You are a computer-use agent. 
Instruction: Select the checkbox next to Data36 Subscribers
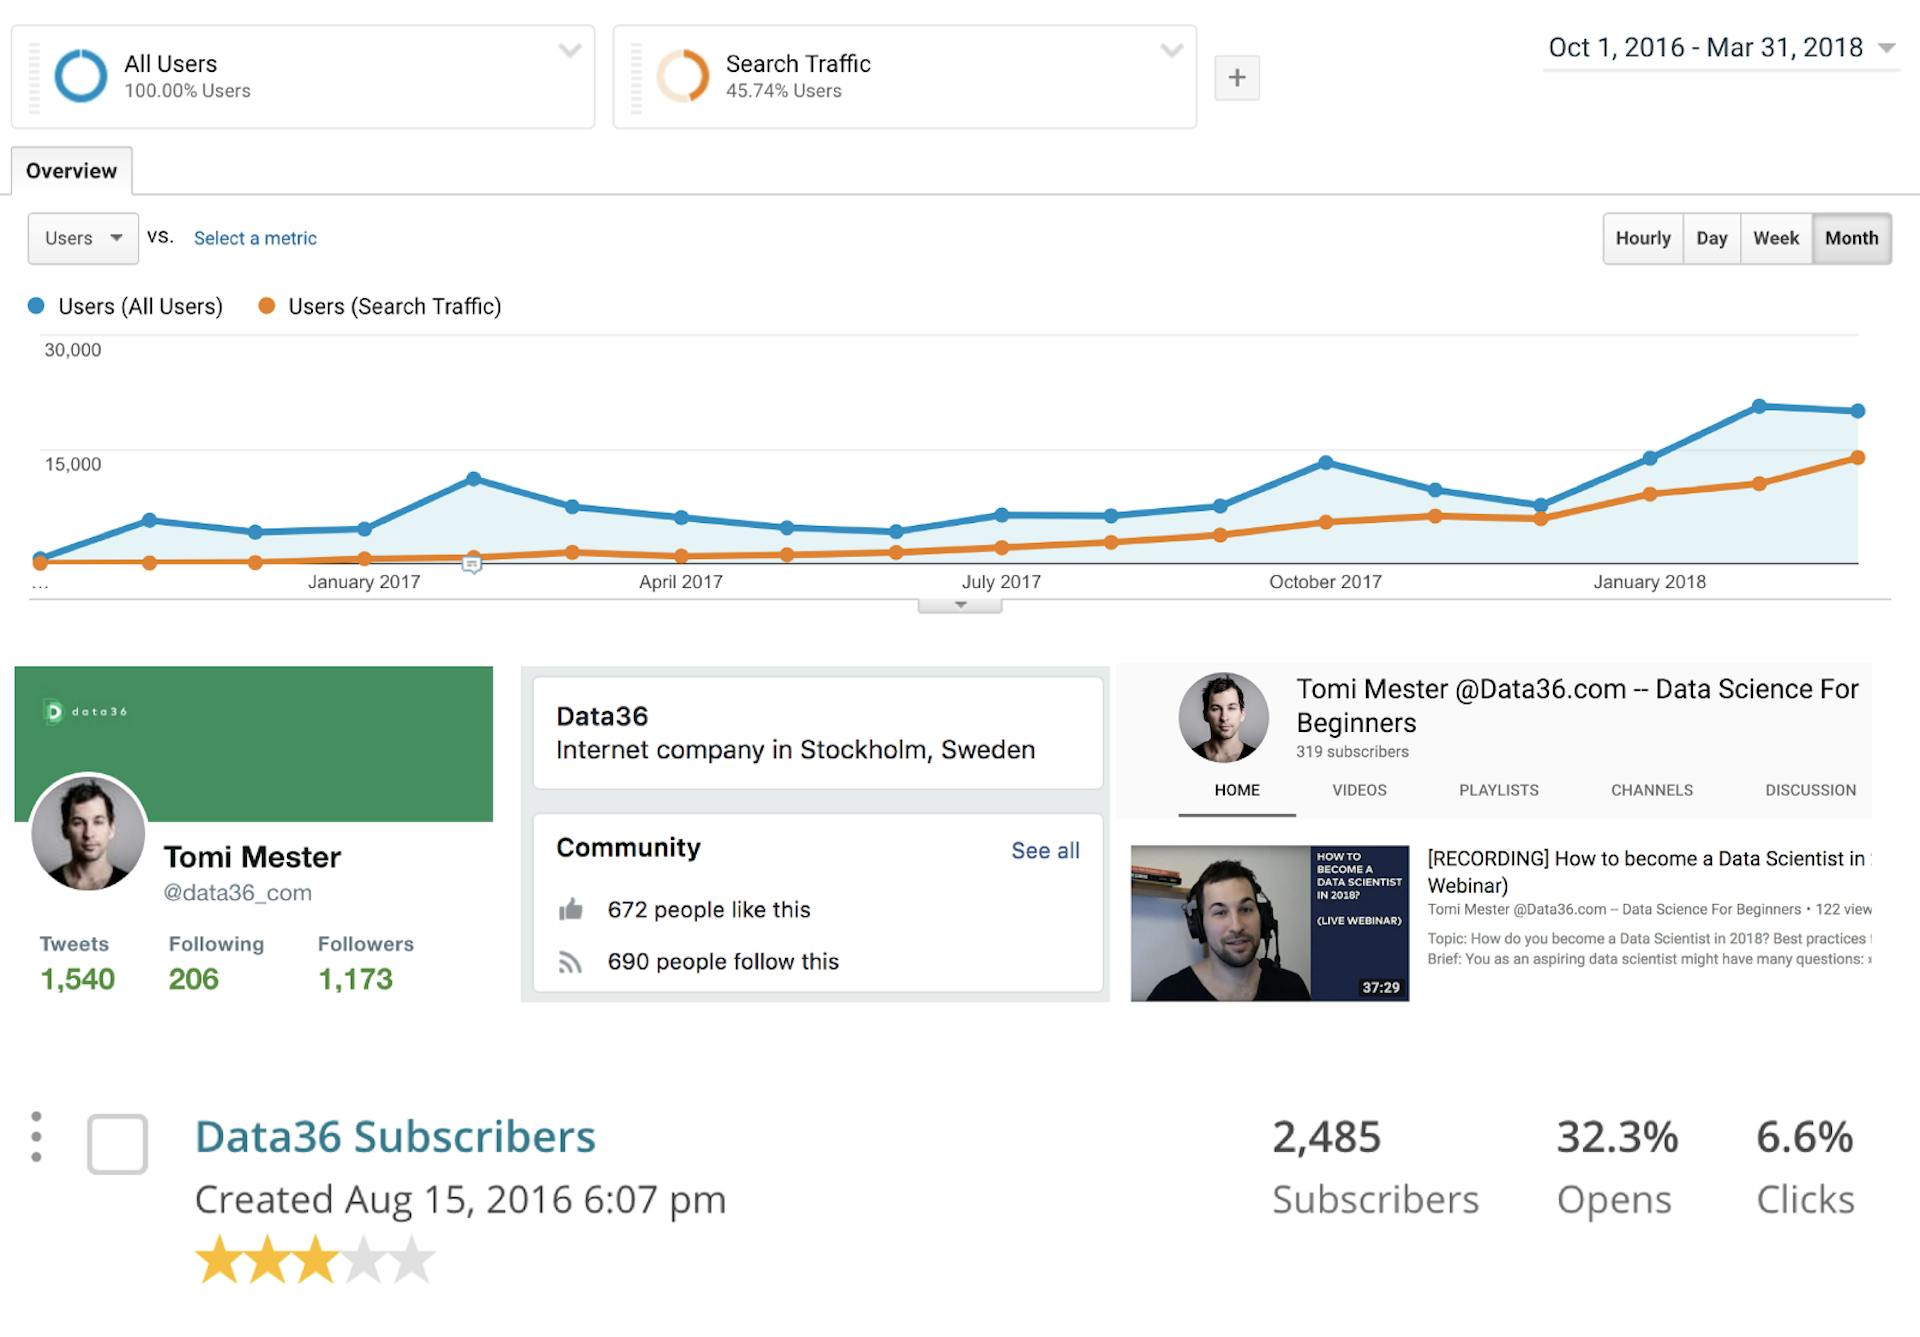pos(117,1143)
